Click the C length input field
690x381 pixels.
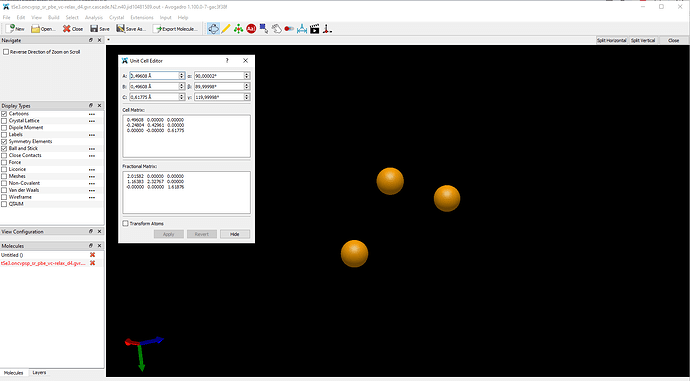[x=157, y=97]
